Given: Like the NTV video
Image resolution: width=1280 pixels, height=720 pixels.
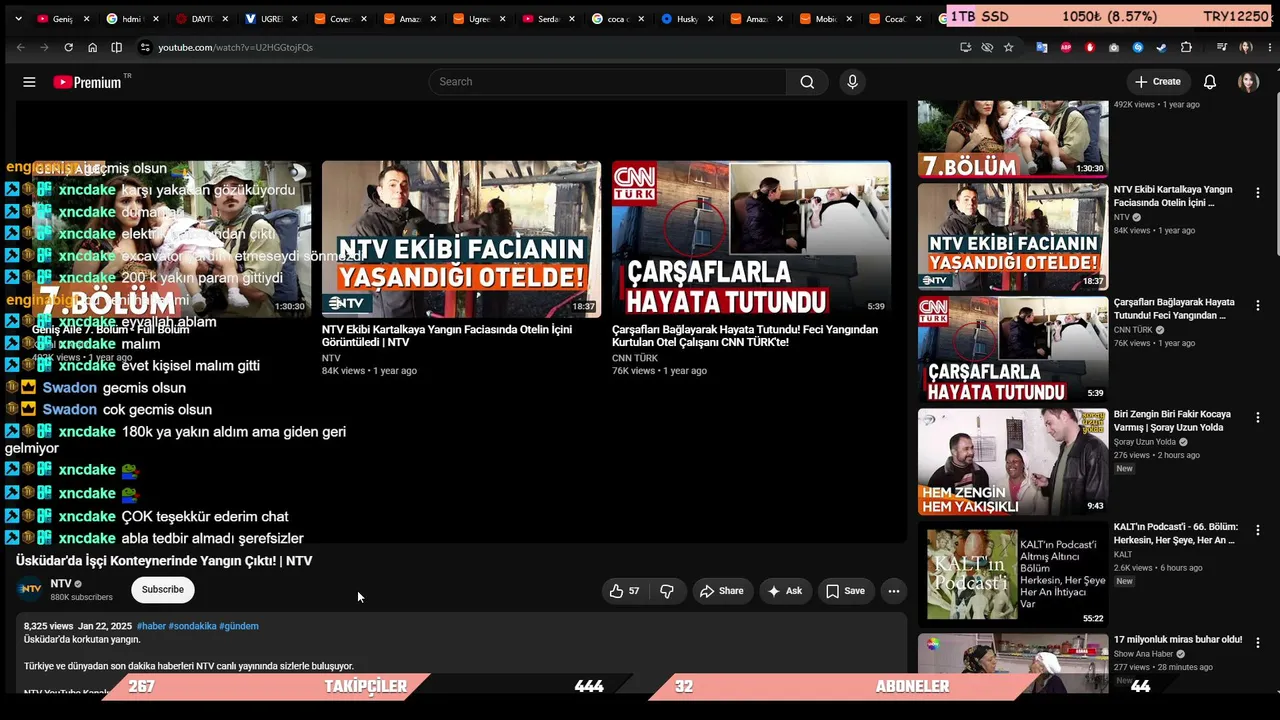Looking at the screenshot, I should [x=624, y=591].
